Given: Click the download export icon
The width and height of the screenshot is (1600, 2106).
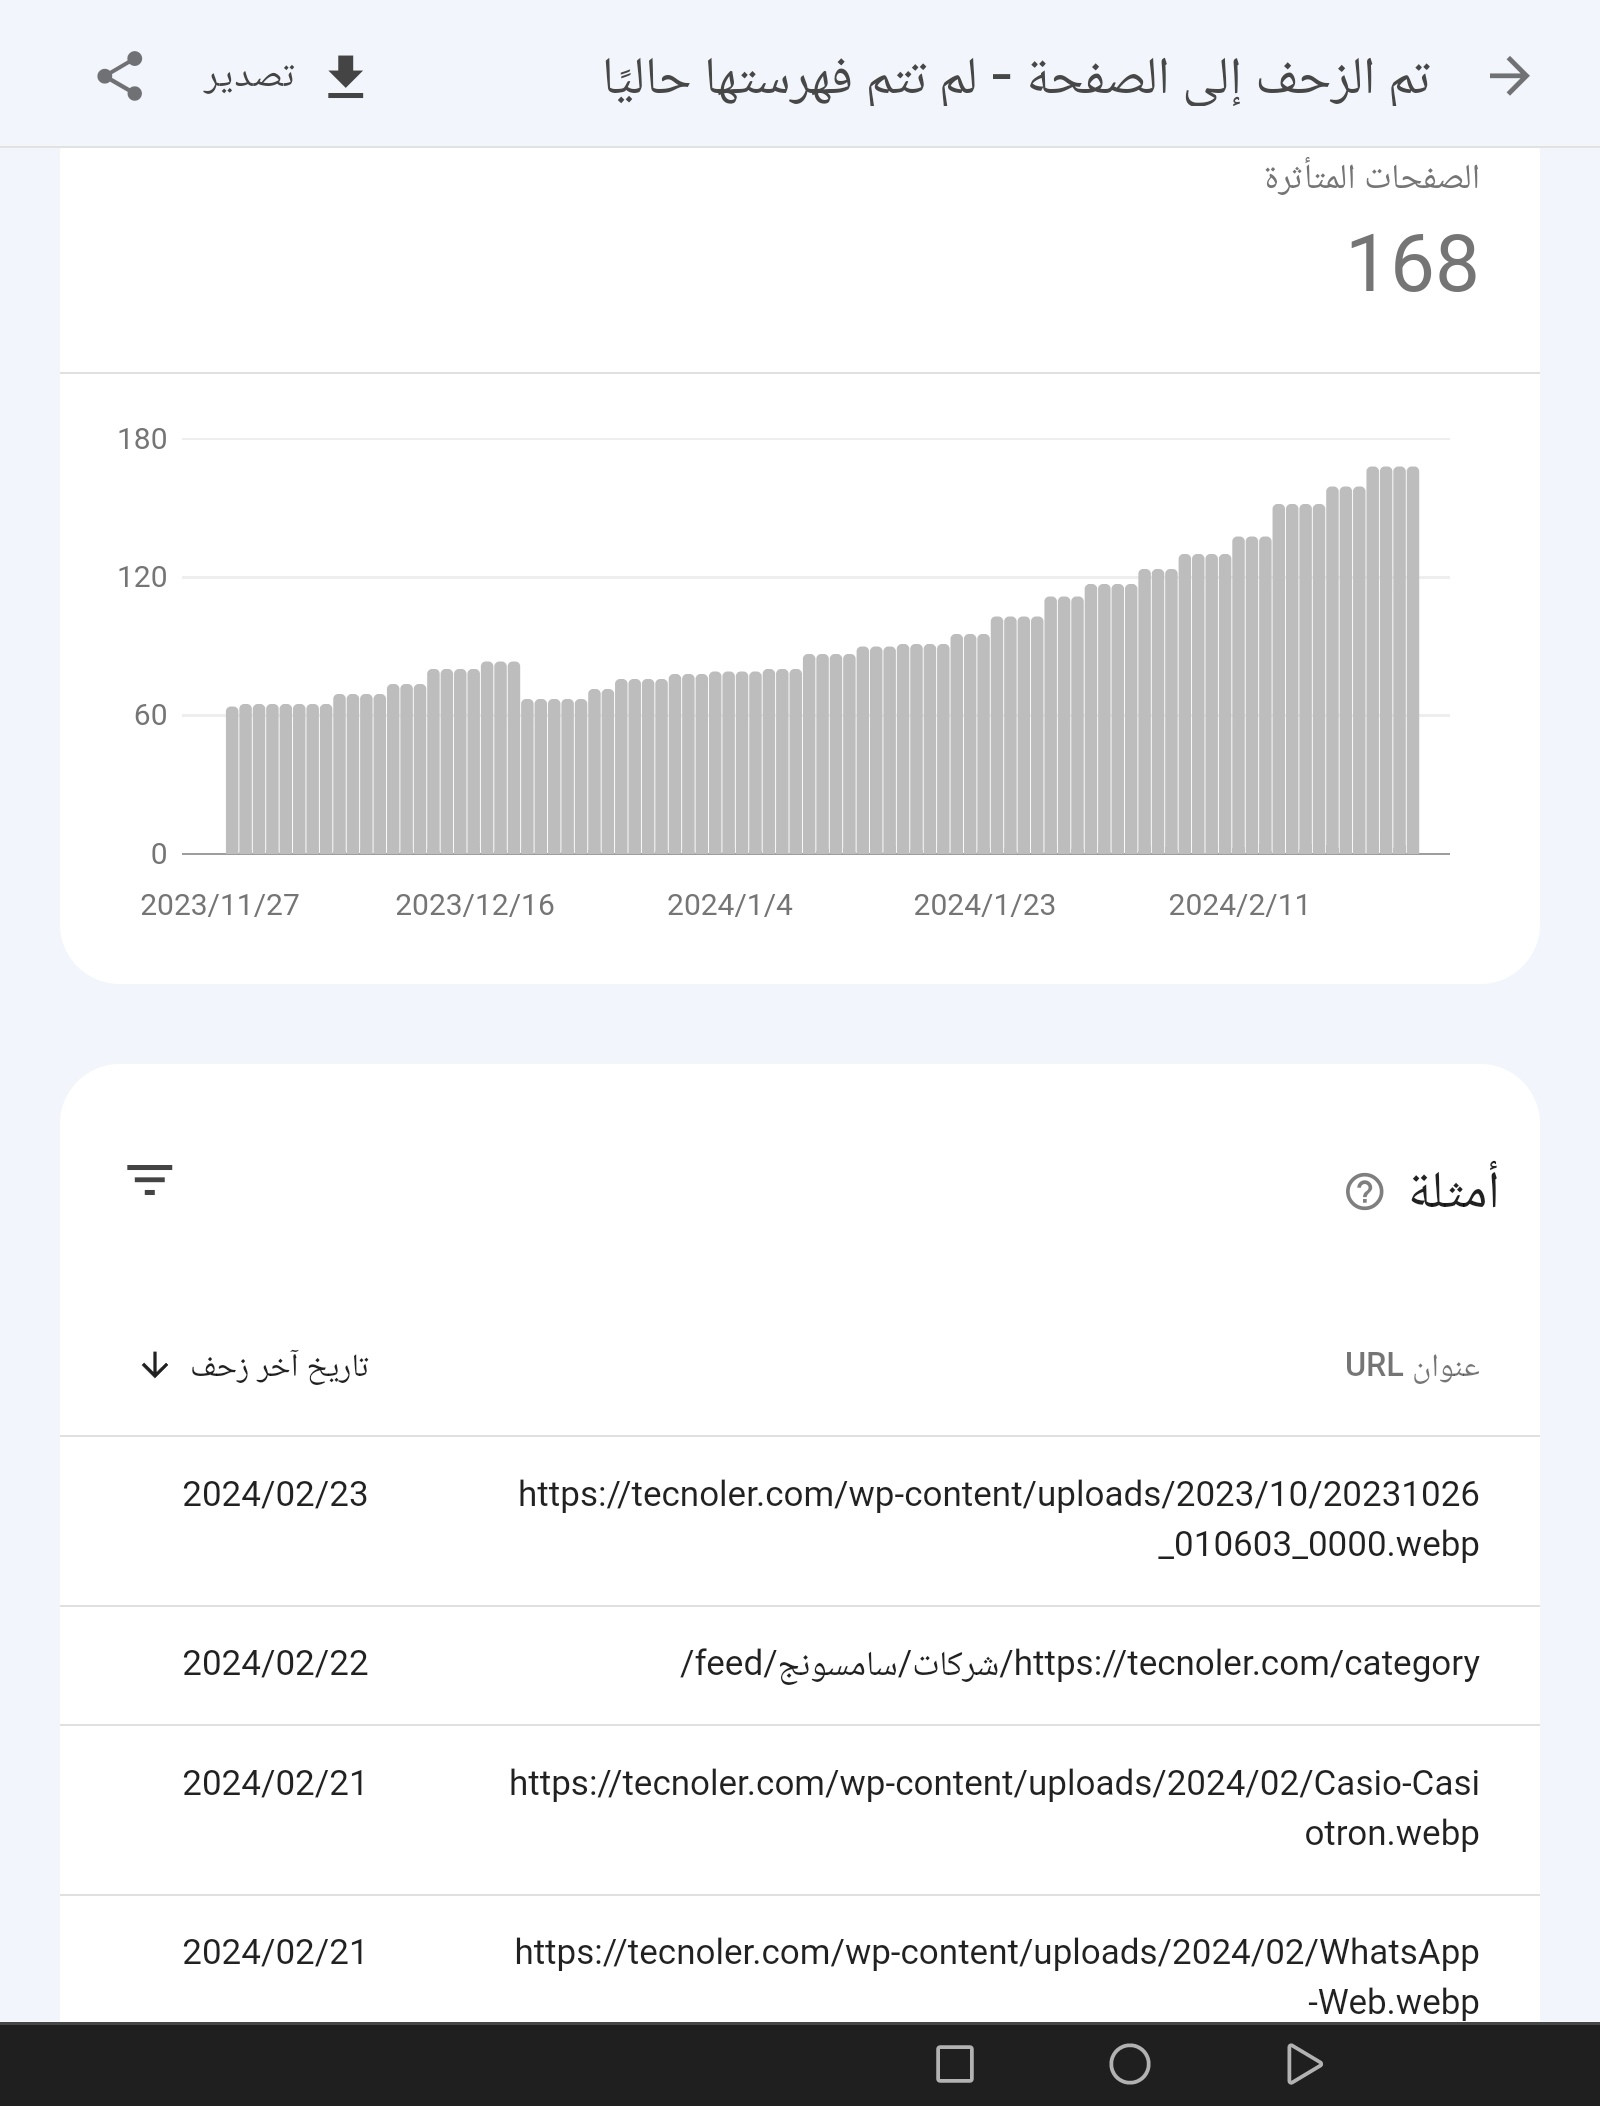Looking at the screenshot, I should pos(345,77).
